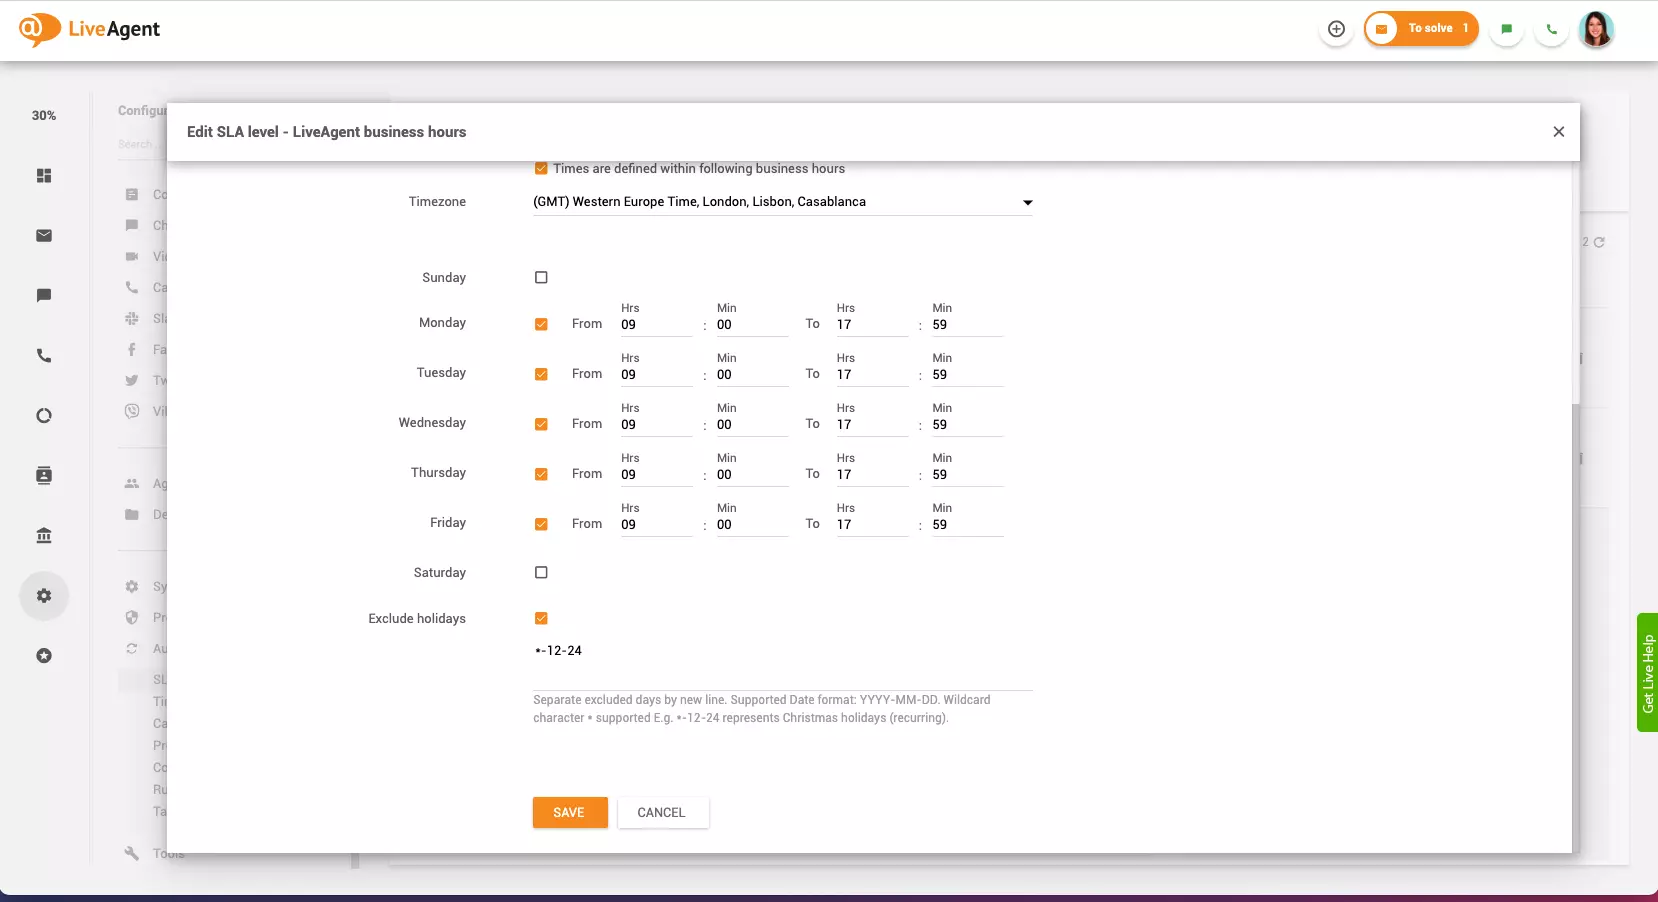The height and width of the screenshot is (902, 1658).
Task: Click the create new ticket plus icon
Action: click(x=1337, y=28)
